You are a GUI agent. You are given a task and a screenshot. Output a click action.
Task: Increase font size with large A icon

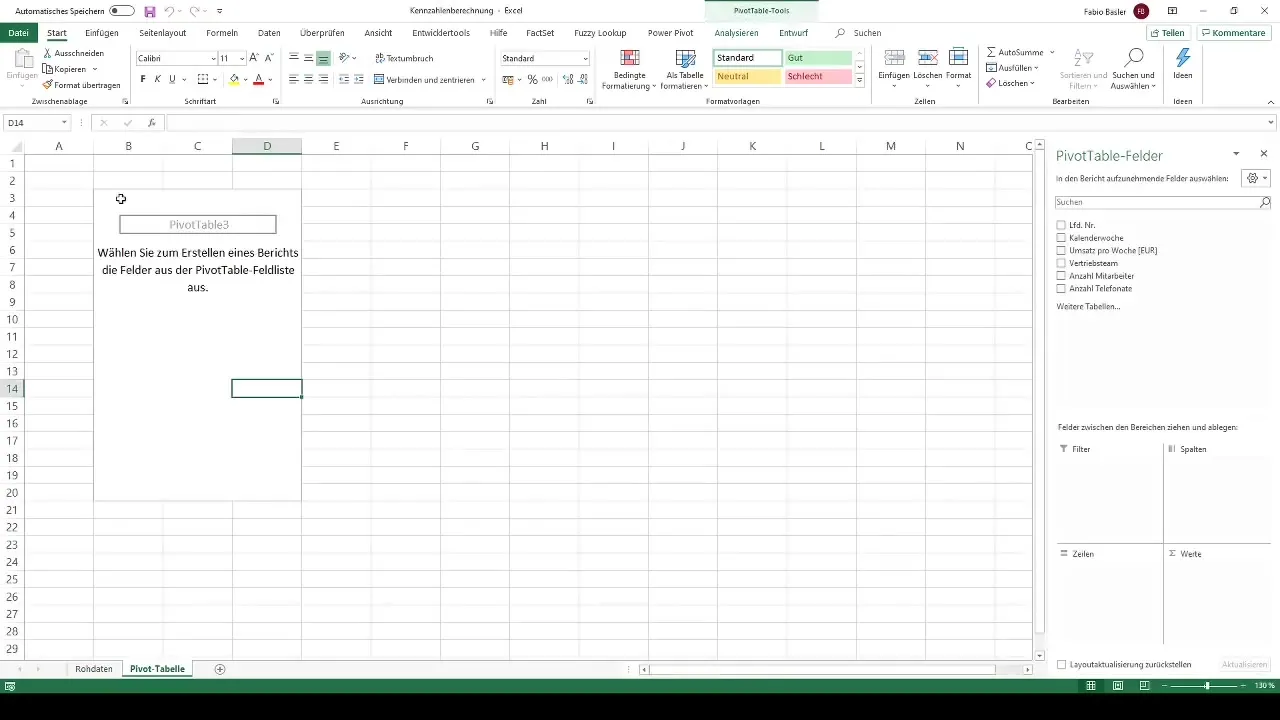[254, 58]
